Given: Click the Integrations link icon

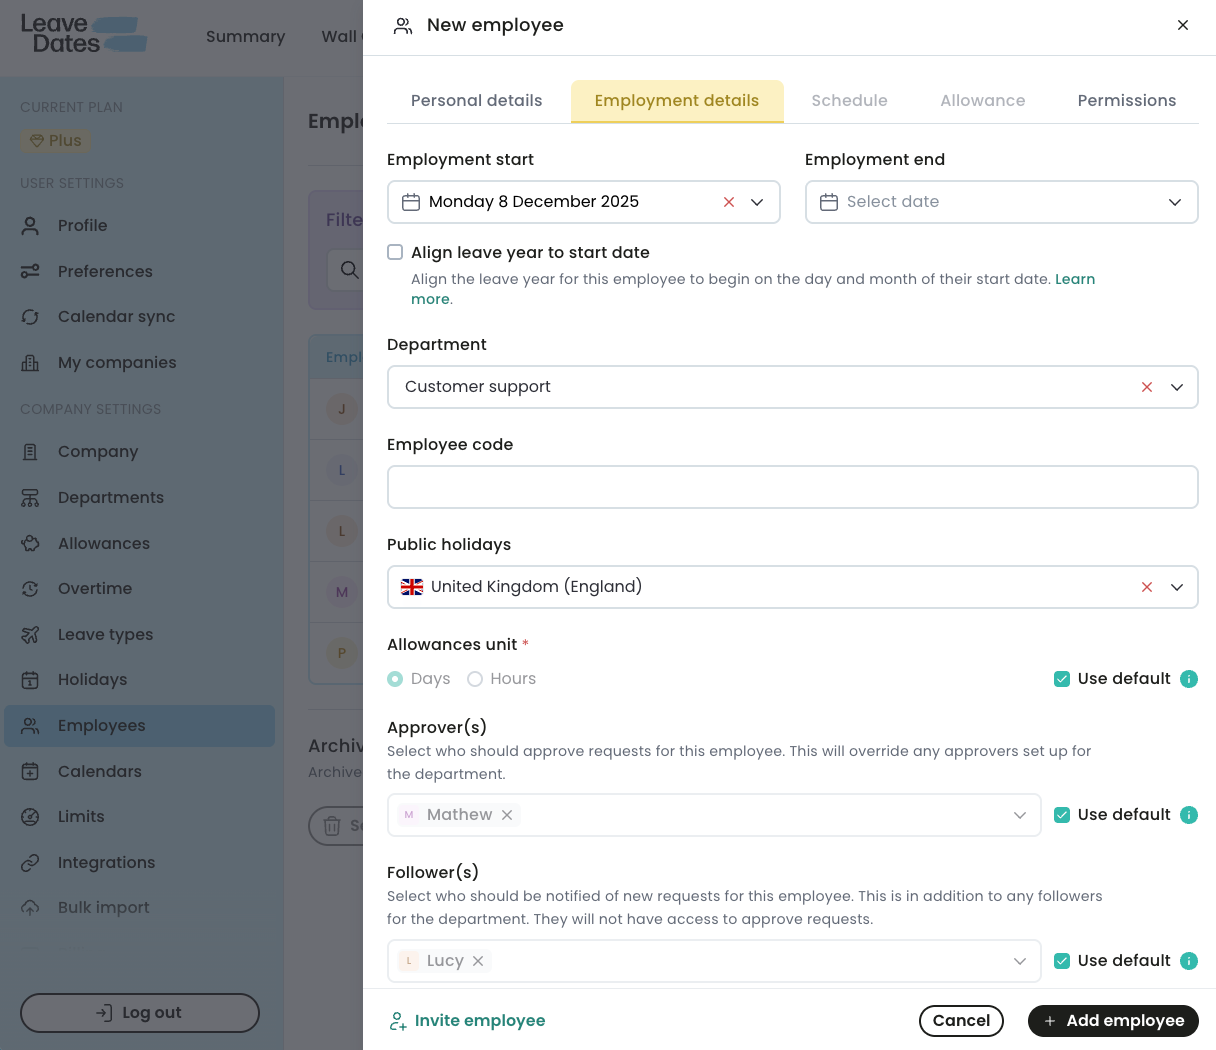Looking at the screenshot, I should coord(30,862).
